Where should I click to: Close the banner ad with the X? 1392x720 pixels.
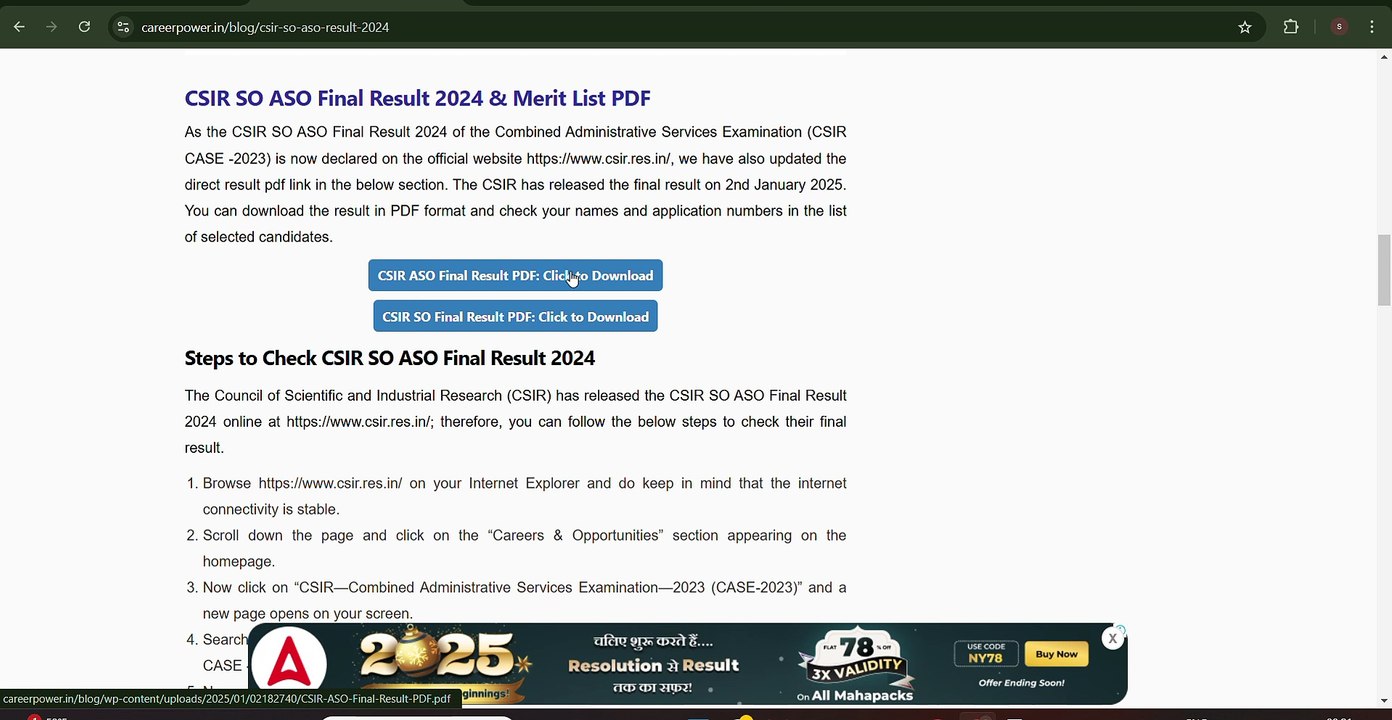pos(1112,638)
